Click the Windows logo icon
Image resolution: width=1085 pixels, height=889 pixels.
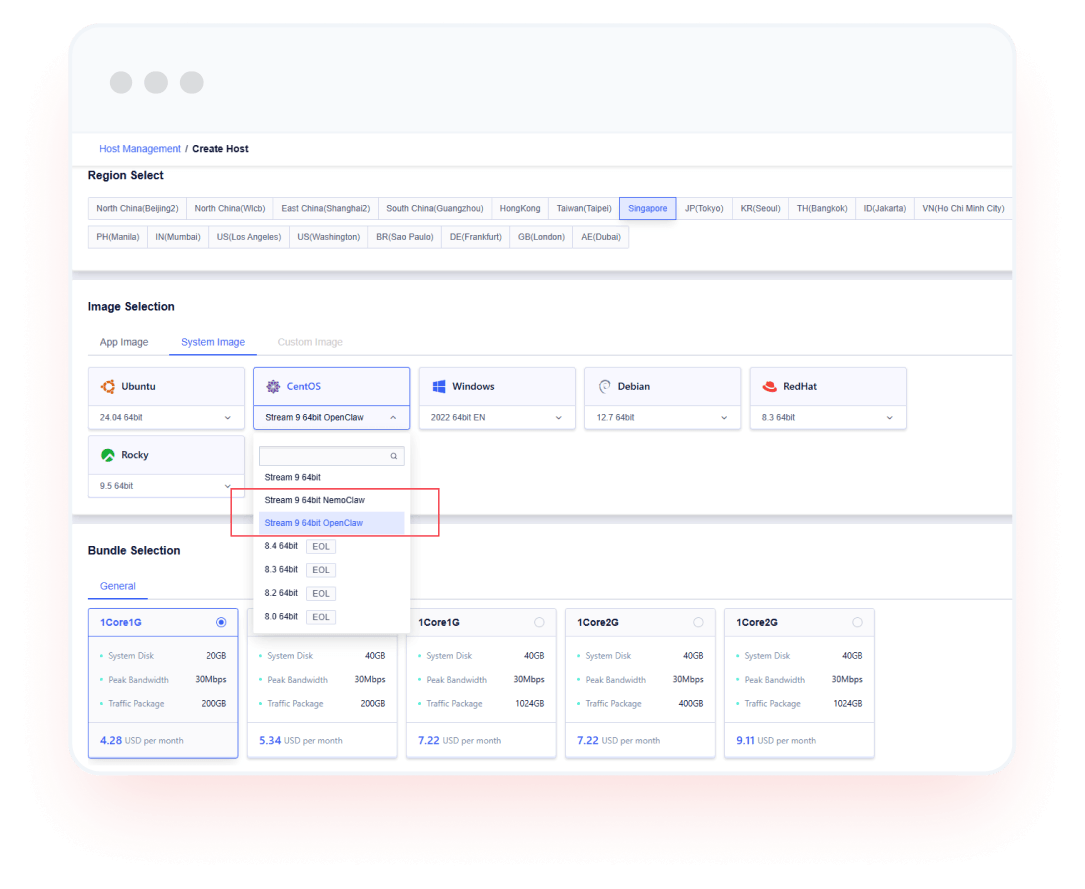click(439, 387)
